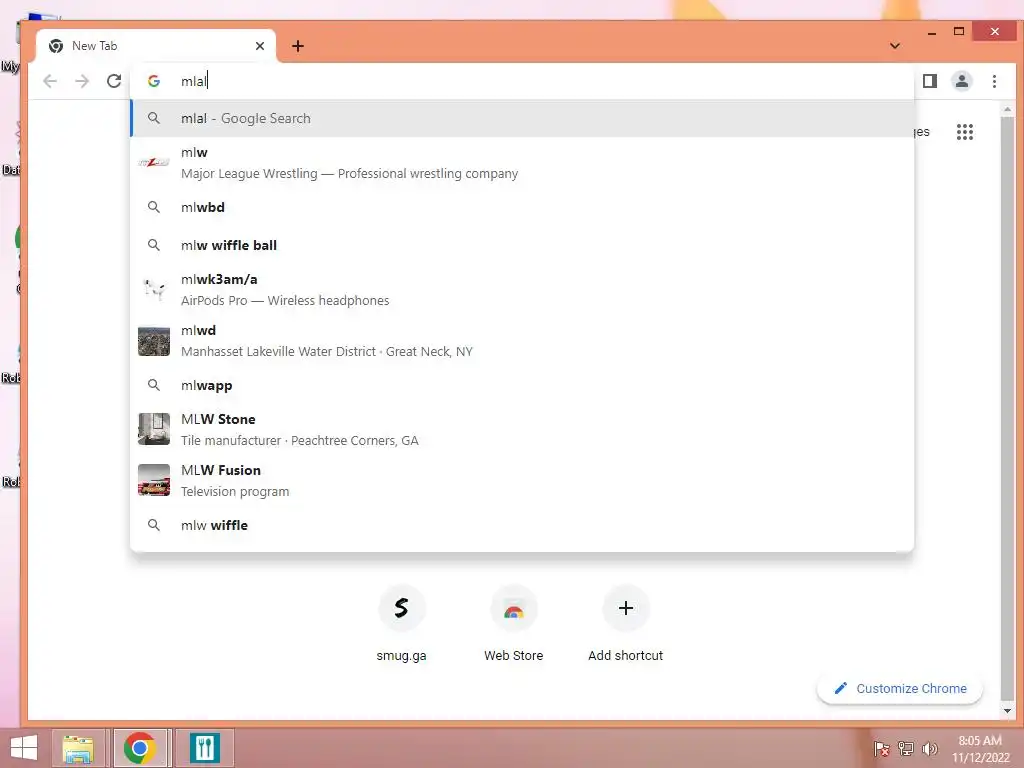The width and height of the screenshot is (1024, 768).
Task: Open the side panel icon
Action: pos(929,81)
